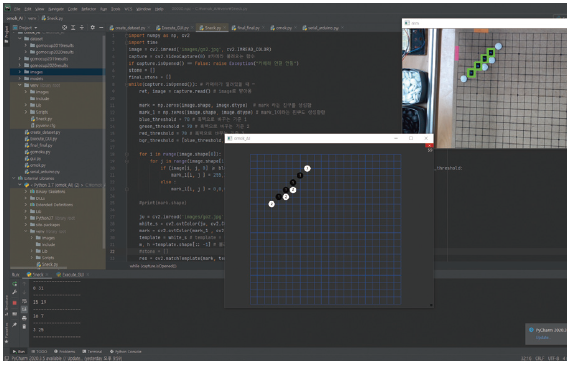Select pyvenv.cfg in project tree
The height and width of the screenshot is (365, 570).
[x=43, y=125]
